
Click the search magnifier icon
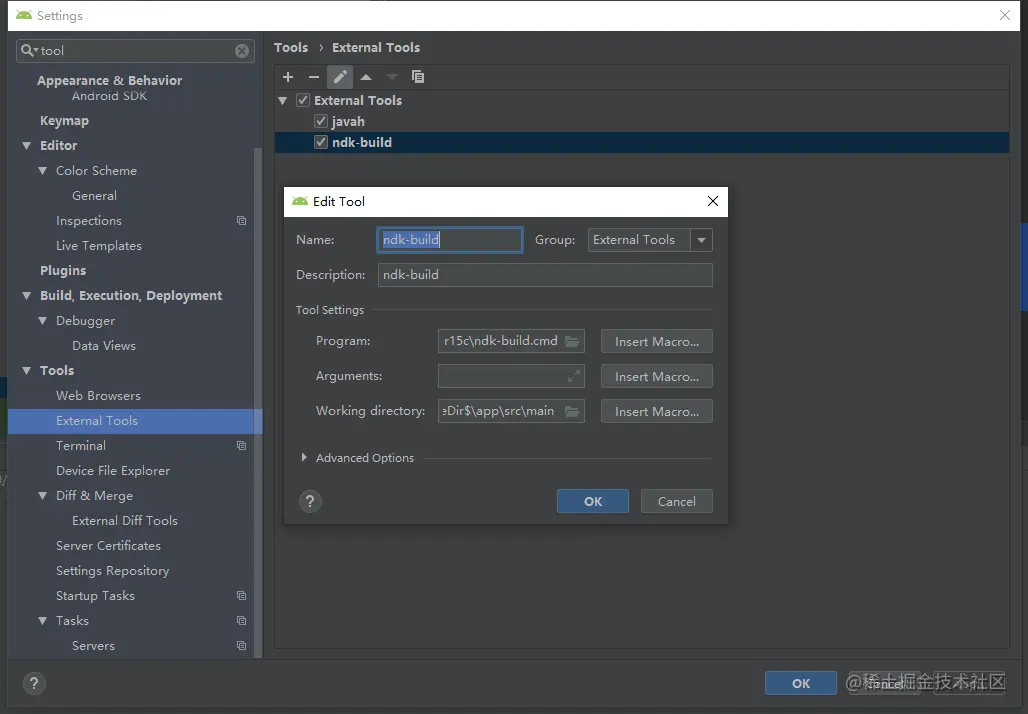[x=28, y=50]
